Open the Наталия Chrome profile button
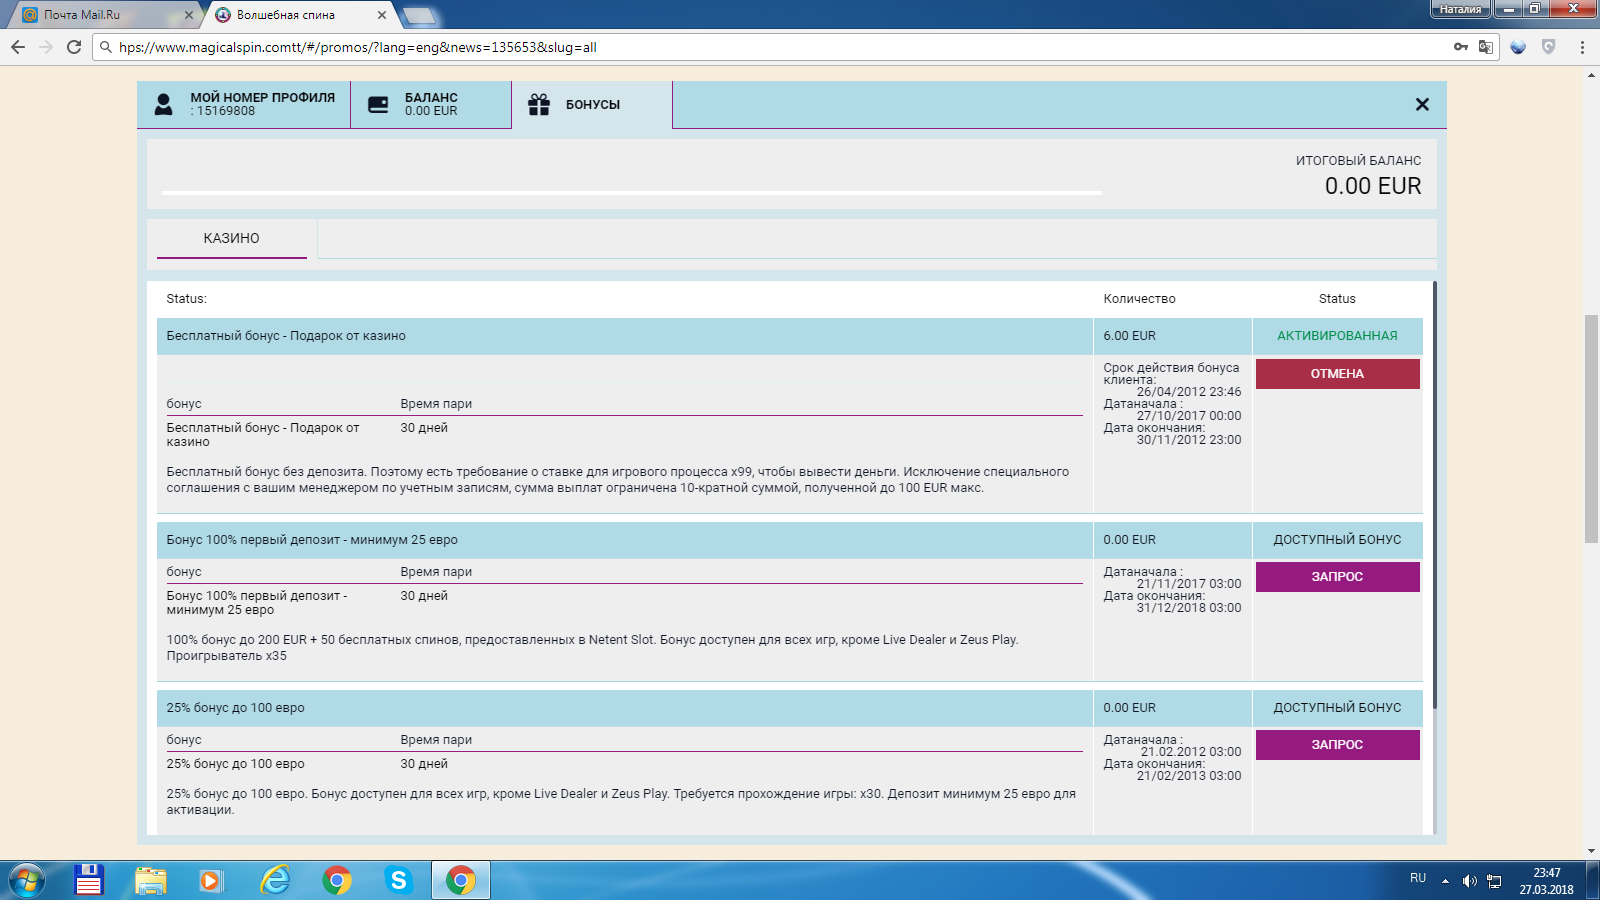 (x=1460, y=9)
